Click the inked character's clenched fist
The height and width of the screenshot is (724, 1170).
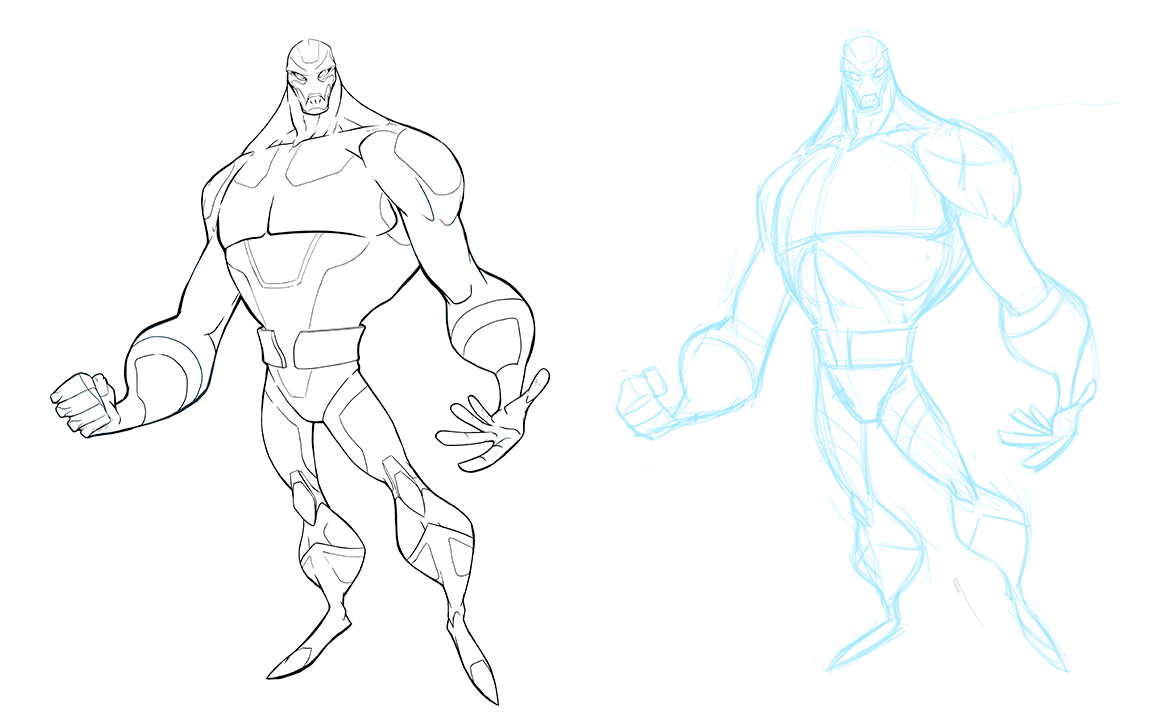click(x=82, y=404)
